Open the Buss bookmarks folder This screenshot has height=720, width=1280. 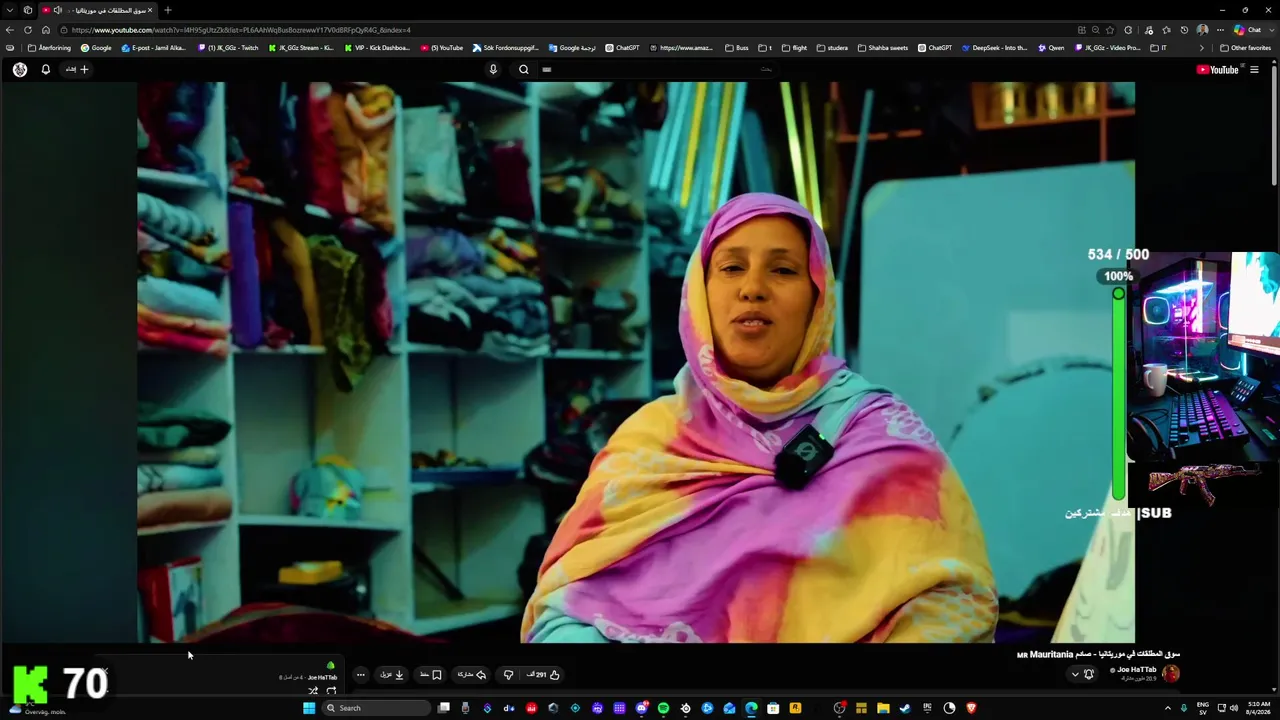pos(737,48)
